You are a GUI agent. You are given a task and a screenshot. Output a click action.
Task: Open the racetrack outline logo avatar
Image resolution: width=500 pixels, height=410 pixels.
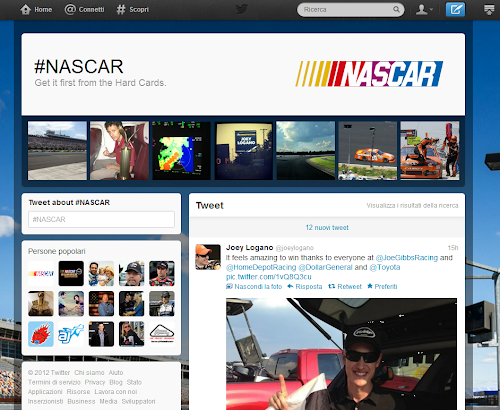[162, 334]
